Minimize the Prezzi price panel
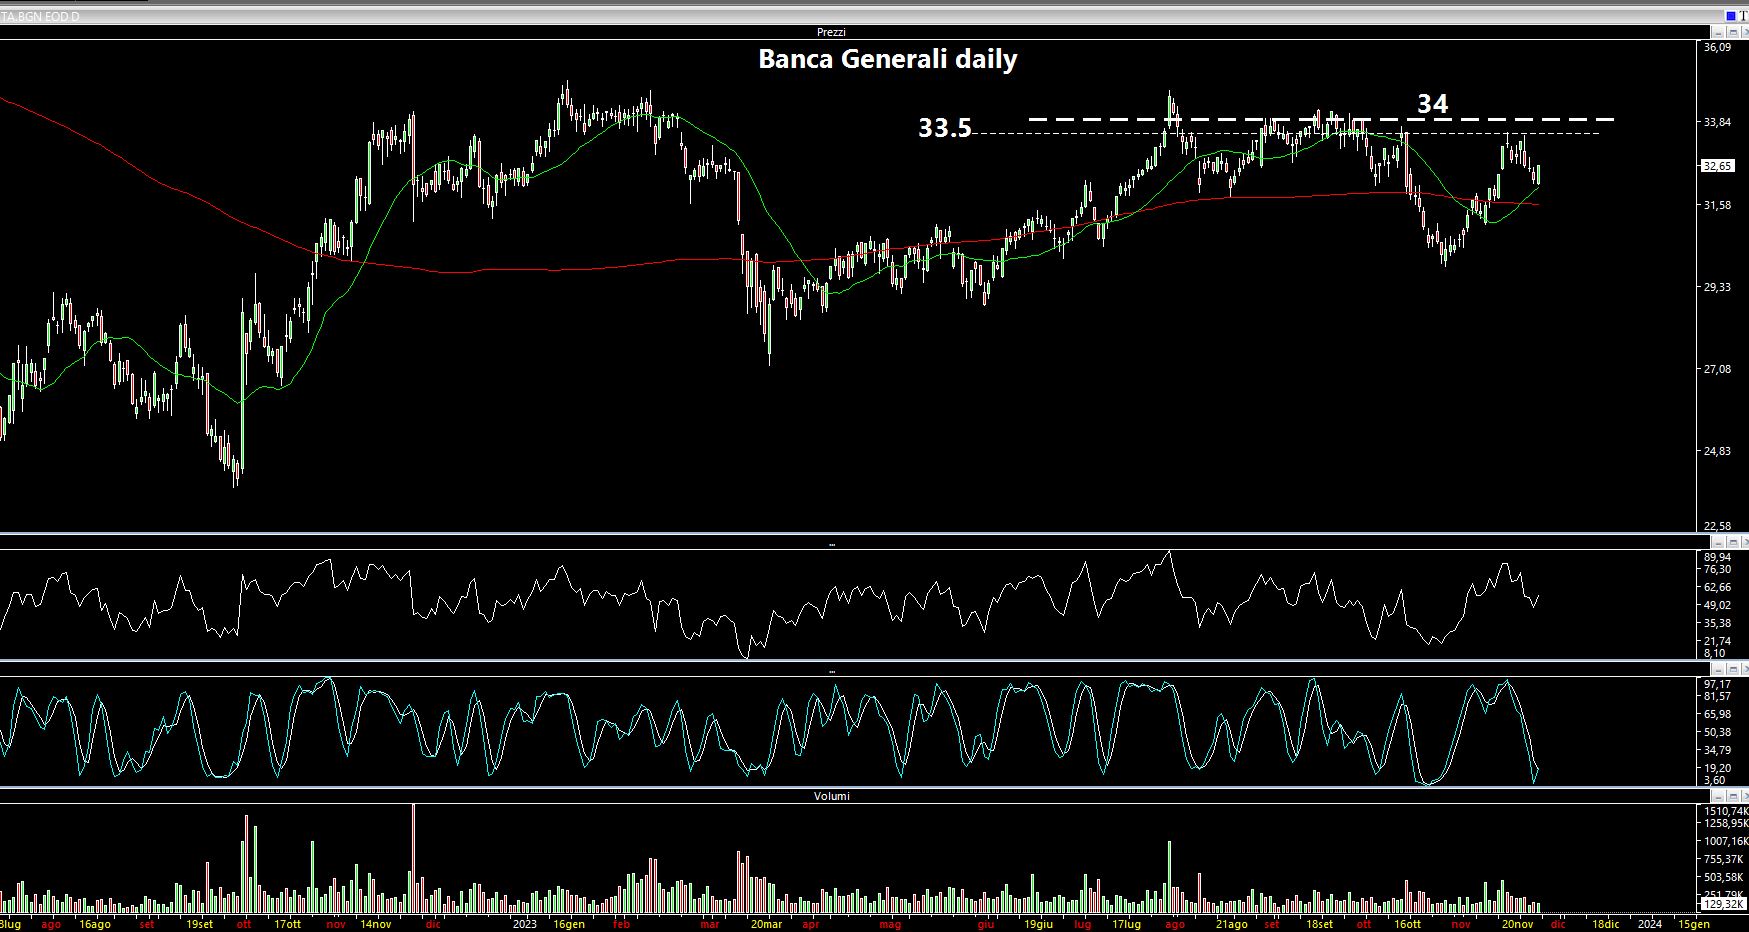 [1718, 32]
